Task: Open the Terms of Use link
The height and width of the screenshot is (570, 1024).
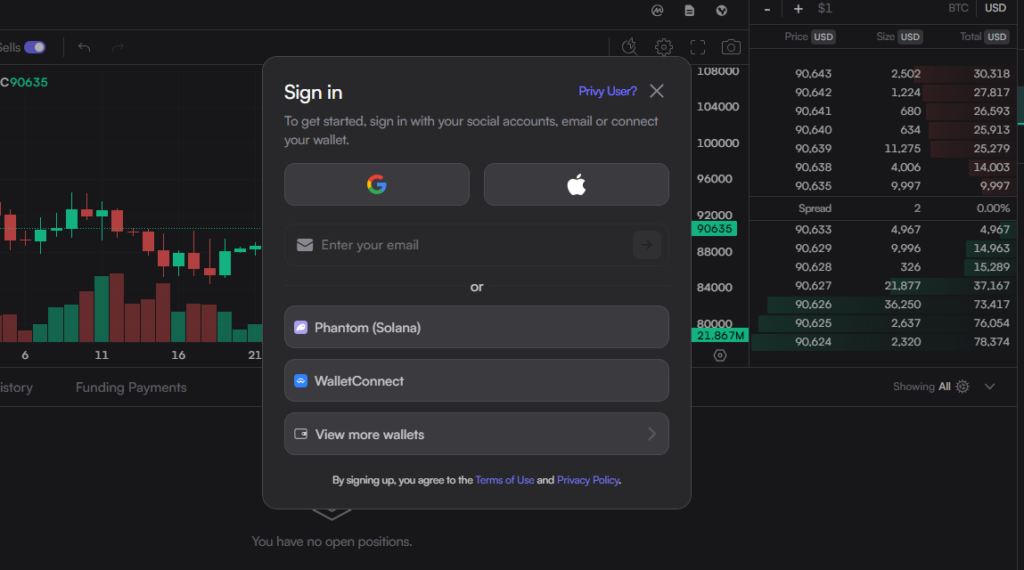Action: [504, 480]
